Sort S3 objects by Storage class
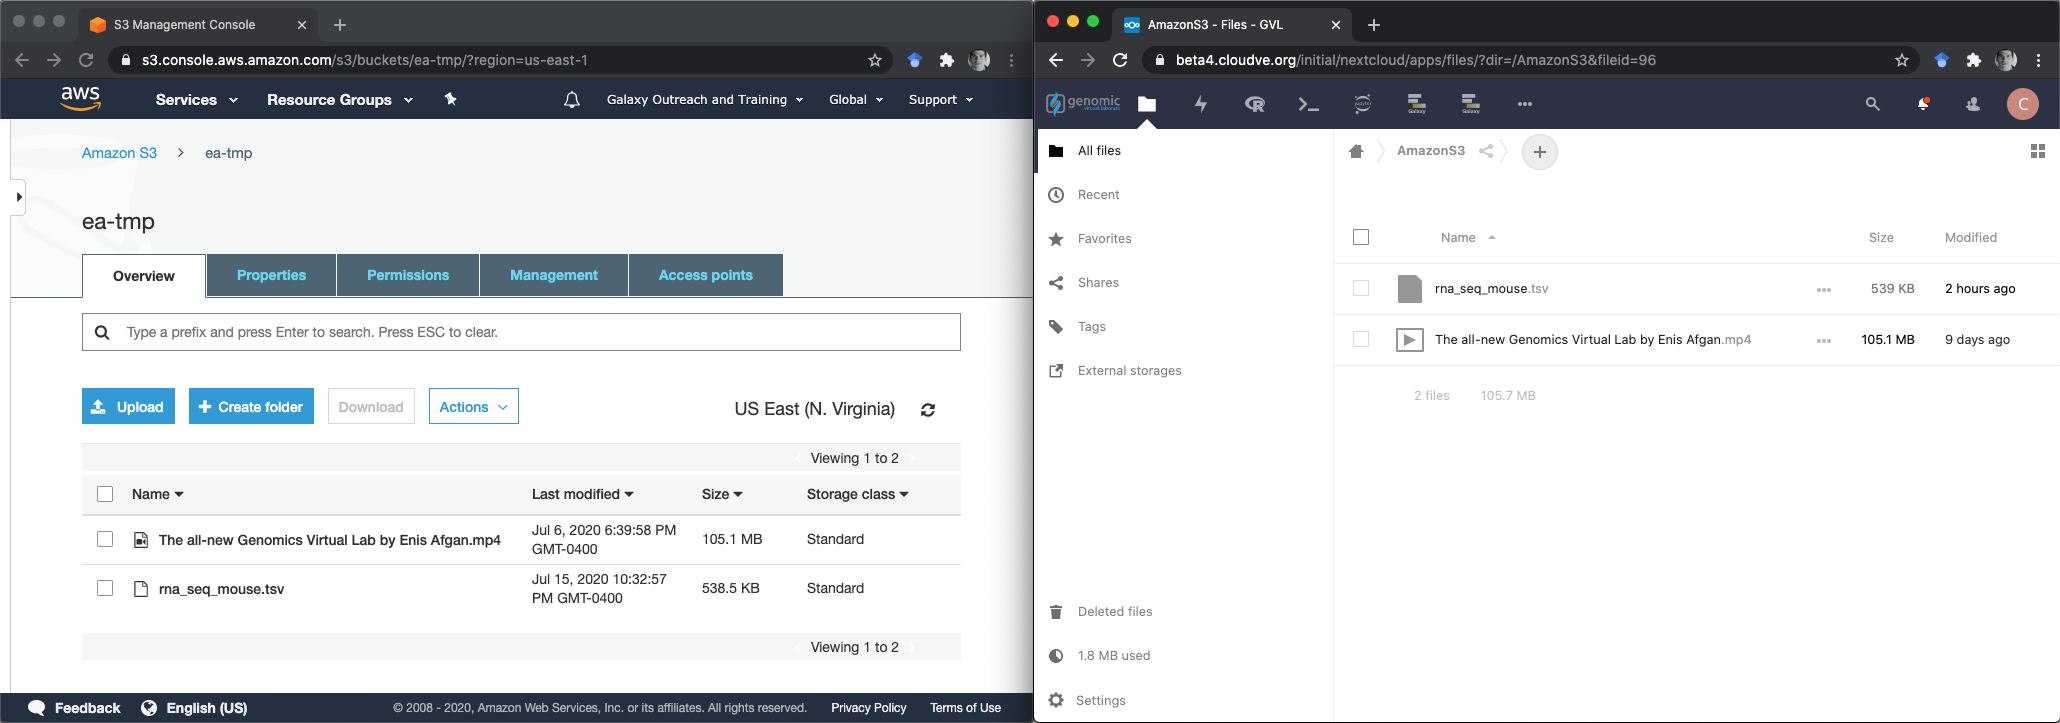2060x723 pixels. [x=858, y=494]
